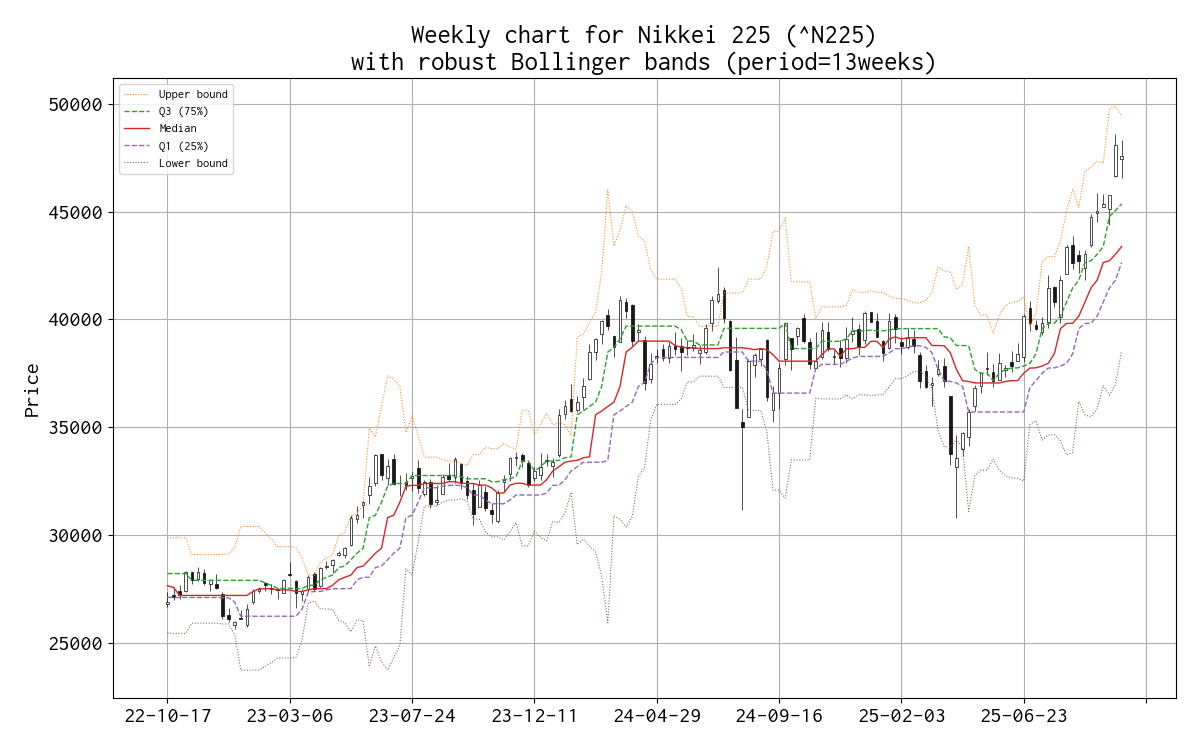Click the 24-04-29 date label

[657, 717]
